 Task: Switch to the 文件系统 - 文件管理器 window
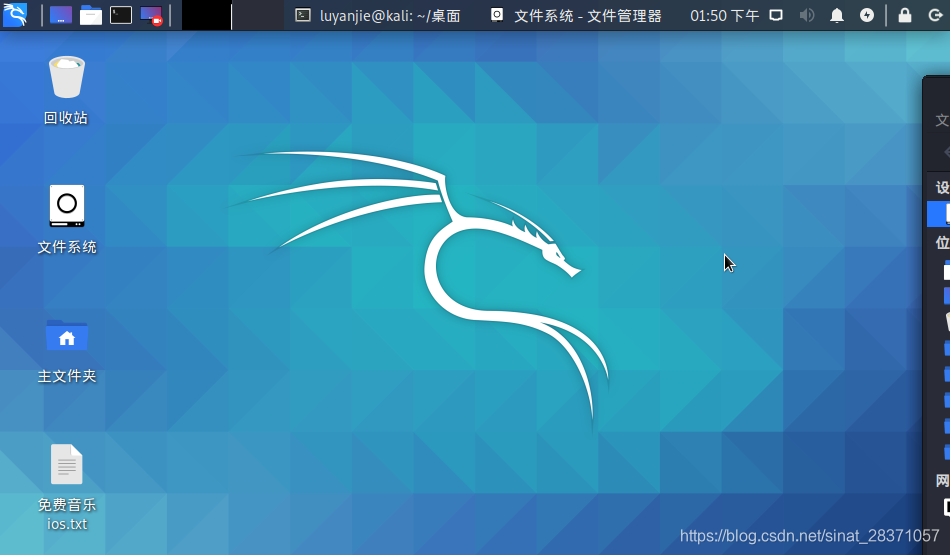[x=576, y=15]
